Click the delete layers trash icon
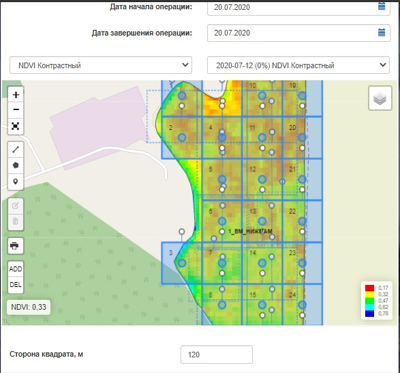 (15, 222)
